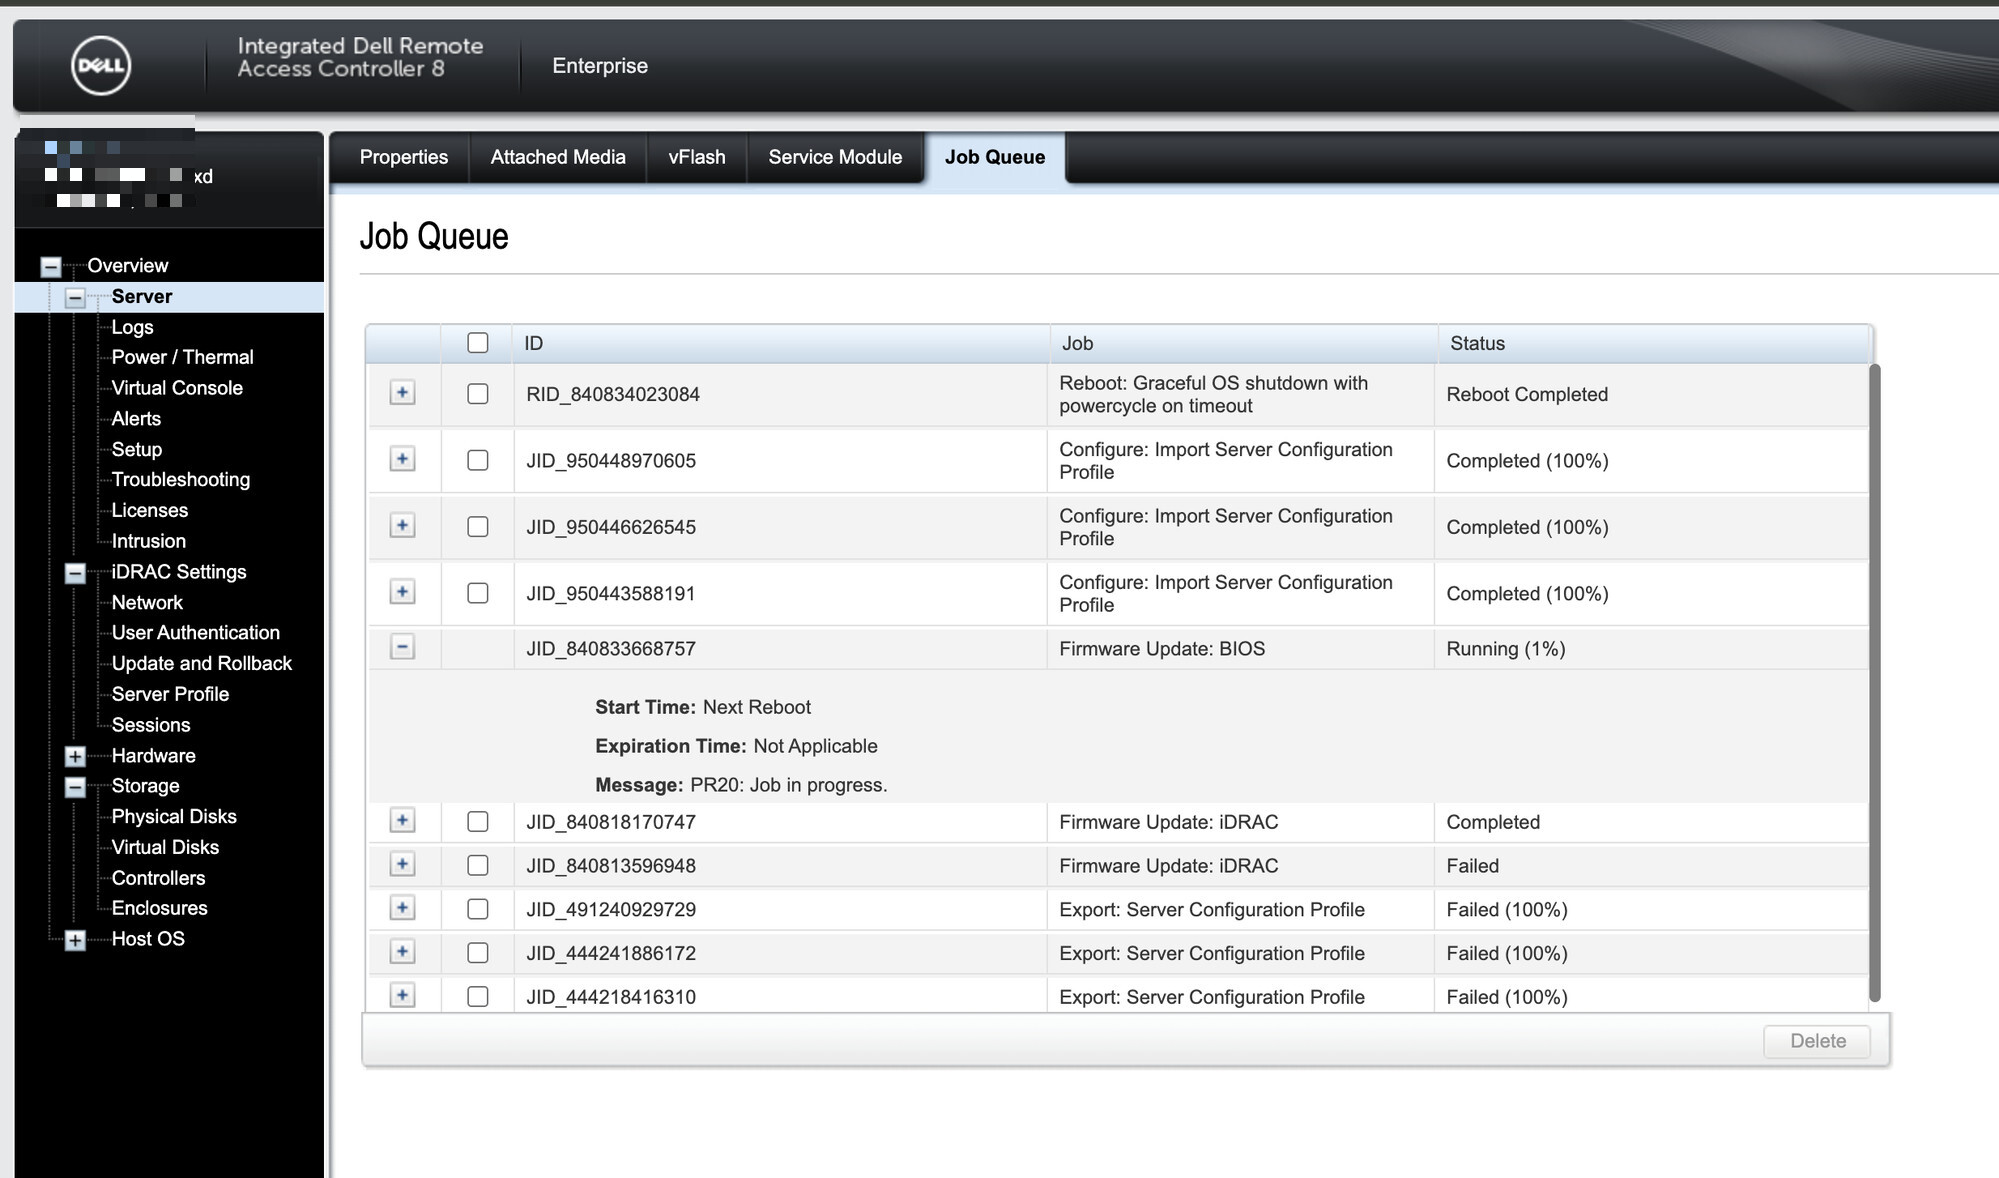Check the box for job JID_950448970605
Viewport: 1999px width, 1178px height.
coord(478,460)
